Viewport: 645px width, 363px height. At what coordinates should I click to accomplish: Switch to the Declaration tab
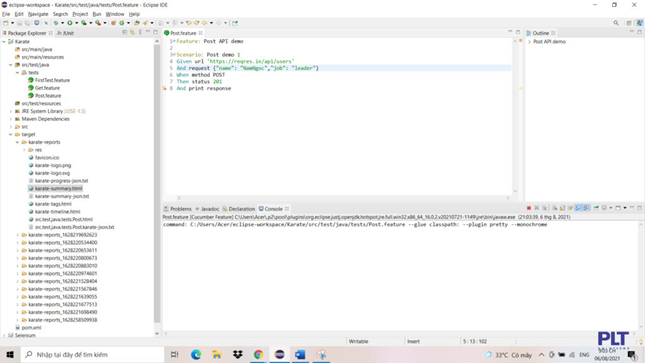(239, 209)
